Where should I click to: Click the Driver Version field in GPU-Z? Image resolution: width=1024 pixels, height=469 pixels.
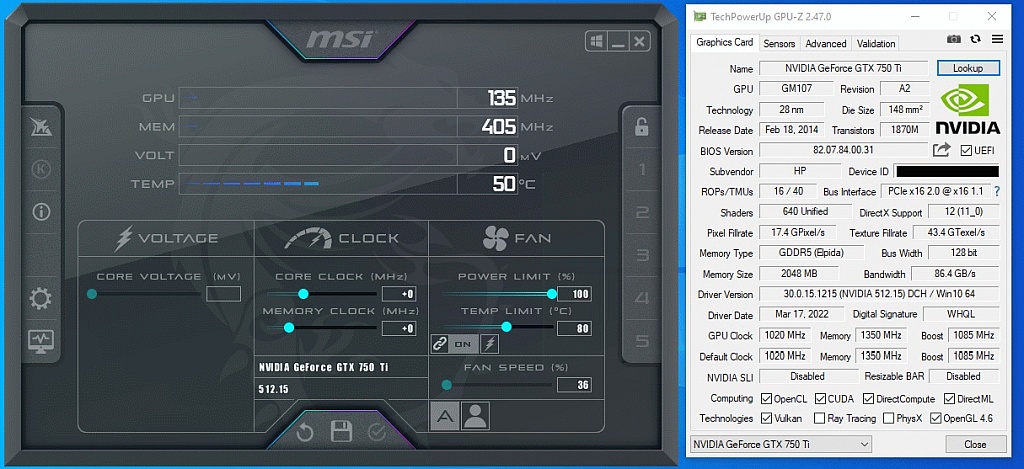[x=879, y=294]
